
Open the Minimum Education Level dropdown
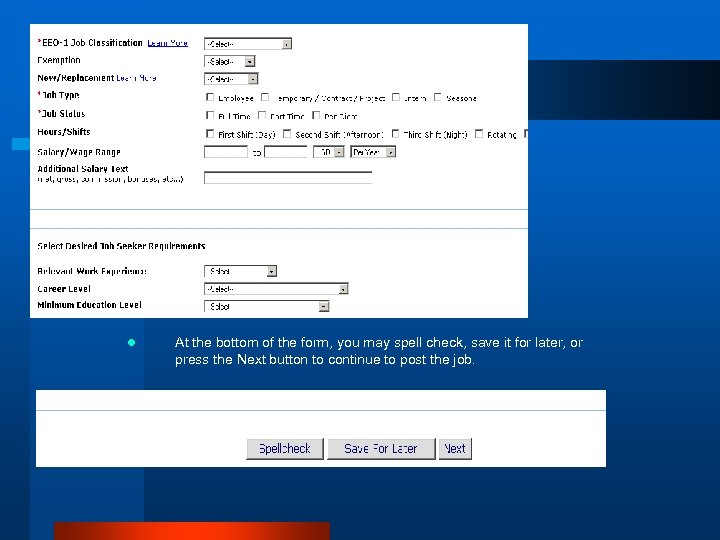(x=266, y=306)
